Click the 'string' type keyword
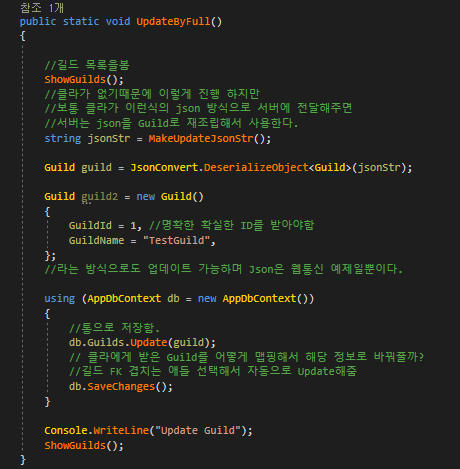Viewport: 460px width, 469px height. click(x=63, y=138)
